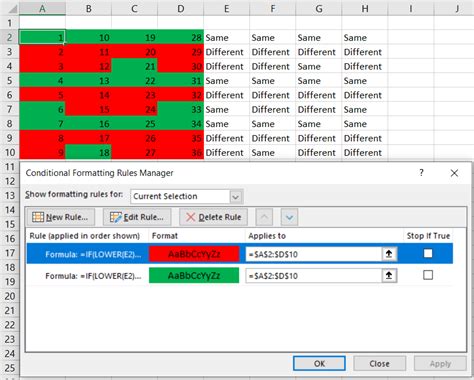Collapse range selector for red rule
The height and width of the screenshot is (380, 474).
(x=389, y=254)
